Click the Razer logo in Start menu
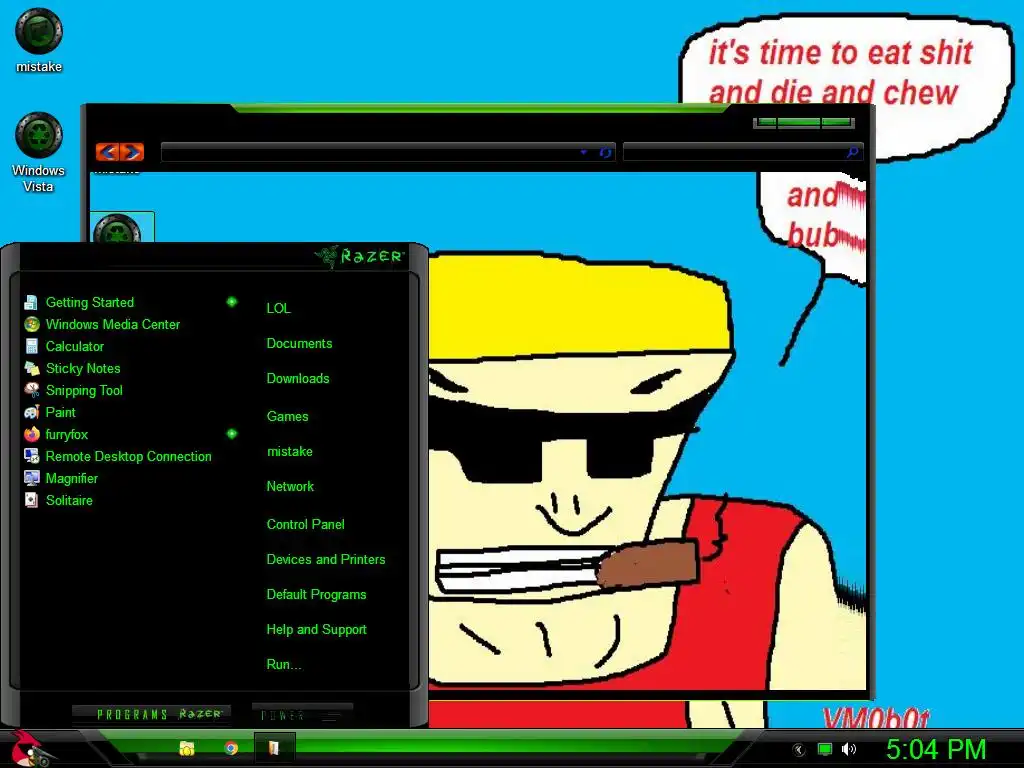 360,256
